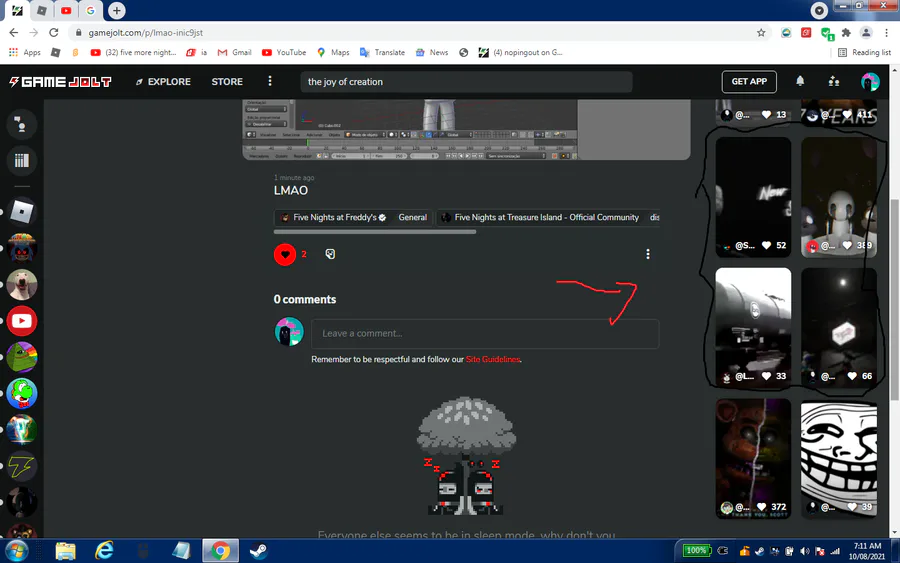Open the troll face post thumbnail

(x=839, y=459)
